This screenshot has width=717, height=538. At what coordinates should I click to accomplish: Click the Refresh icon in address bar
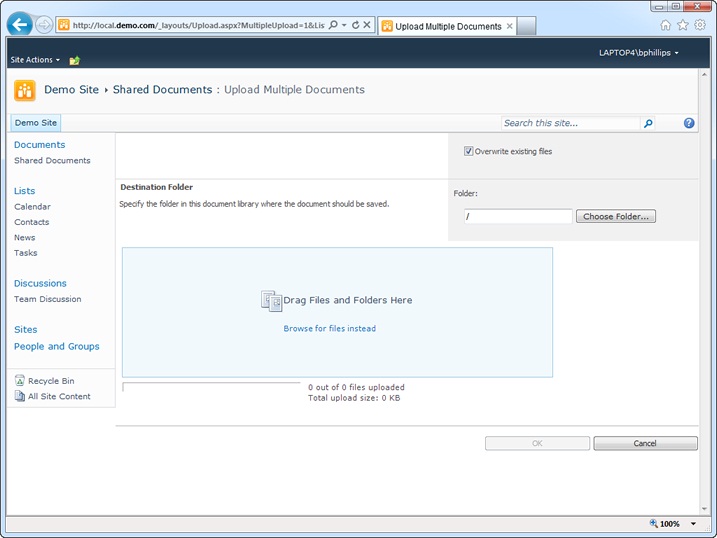point(356,25)
